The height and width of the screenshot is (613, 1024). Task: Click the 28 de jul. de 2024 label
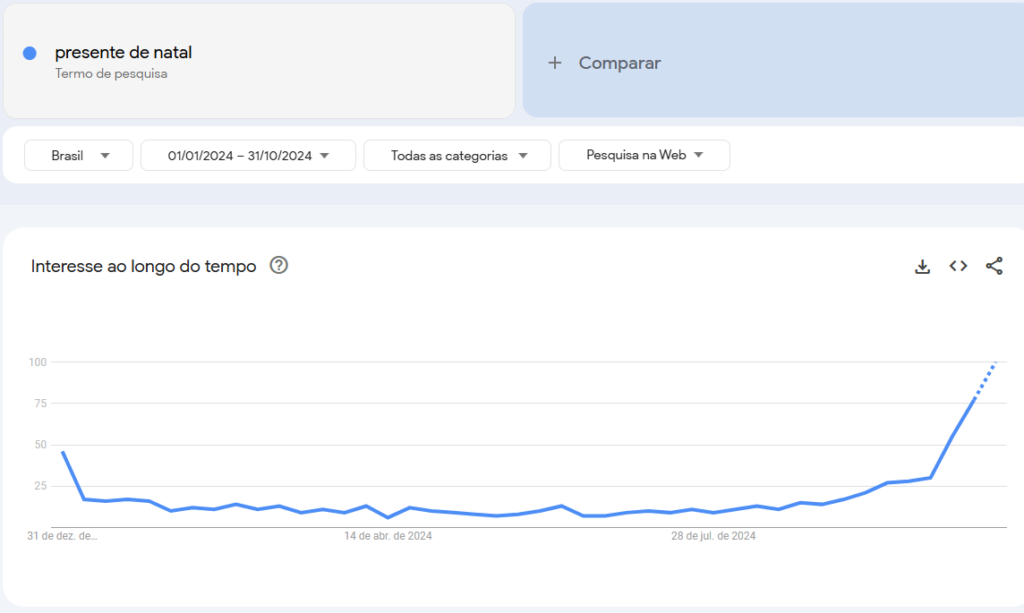tap(713, 536)
